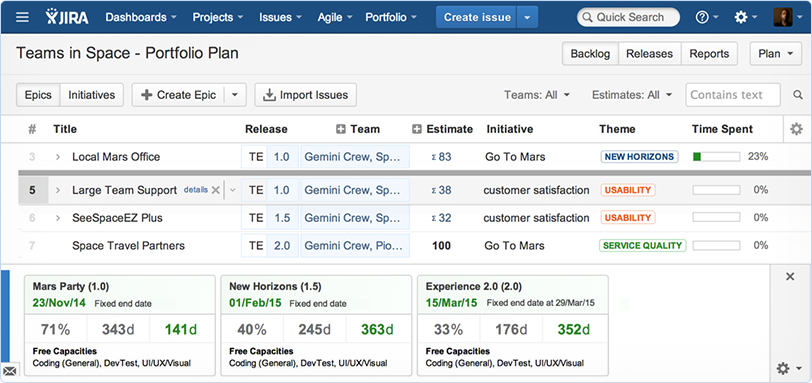
Task: Open the hamburger sidebar menu icon
Action: pos(22,17)
